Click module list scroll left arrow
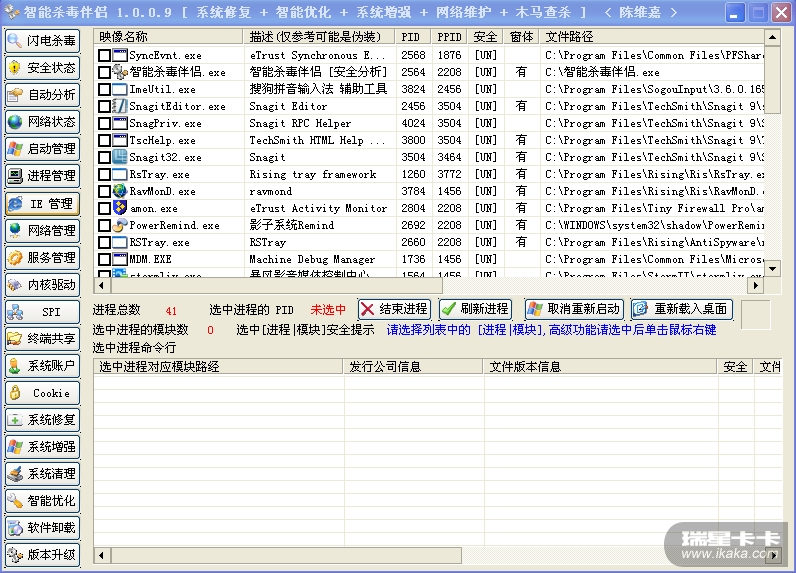Screen dimensions: 796x573 [101, 555]
